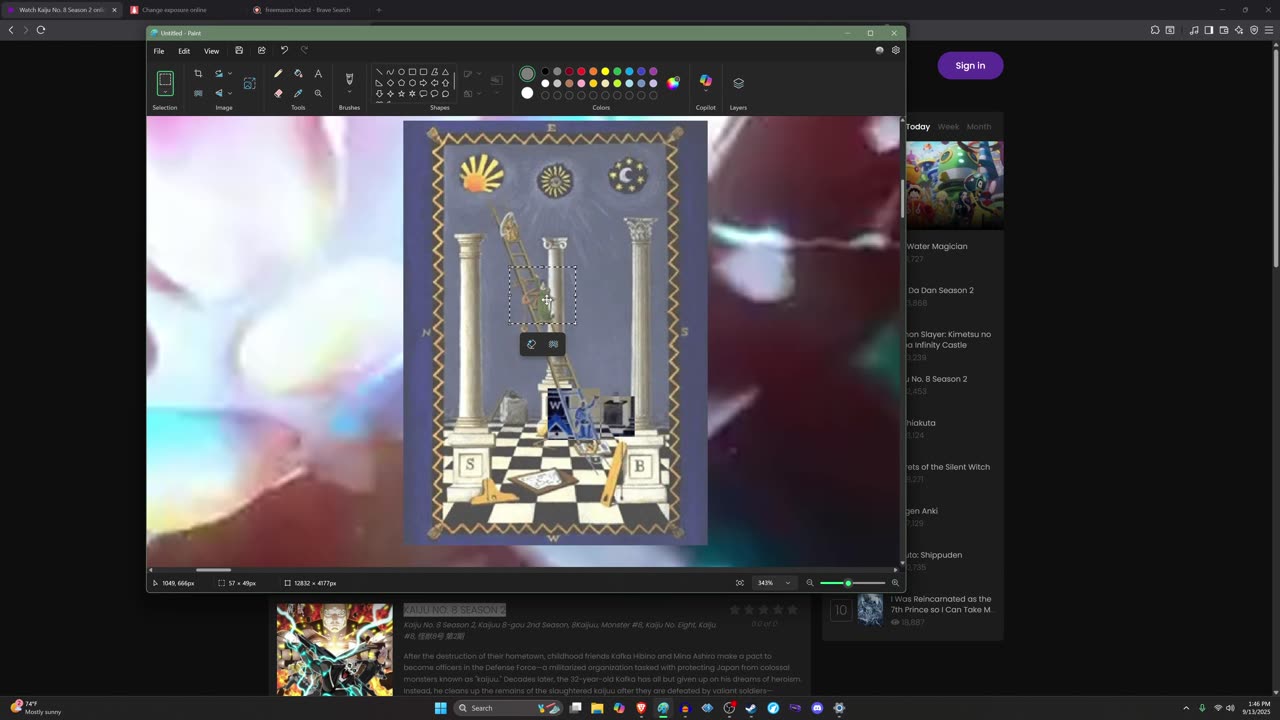This screenshot has height=720, width=1280.
Task: Open I Was Reincarnated as the 7th Prince
Action: (x=942, y=604)
